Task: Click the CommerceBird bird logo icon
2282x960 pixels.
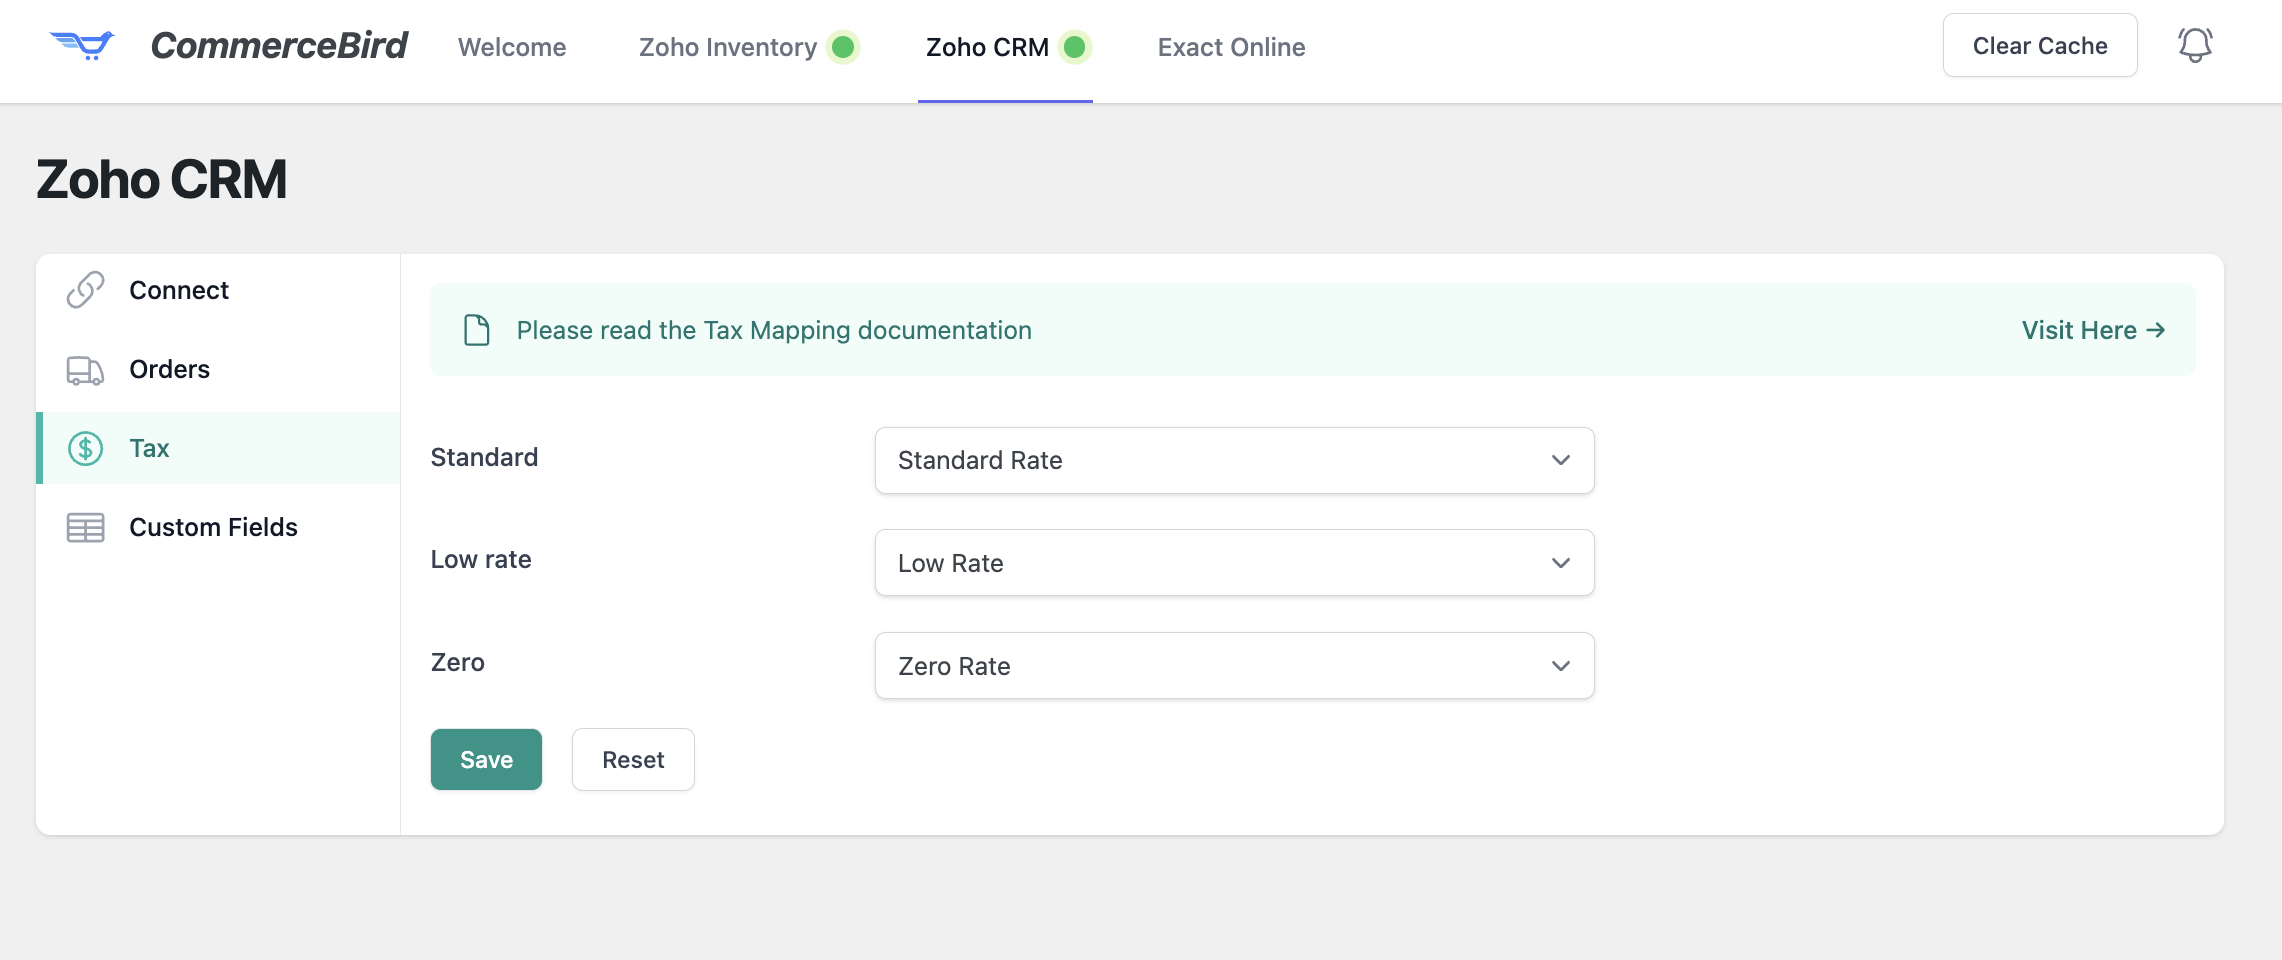Action: tap(82, 45)
